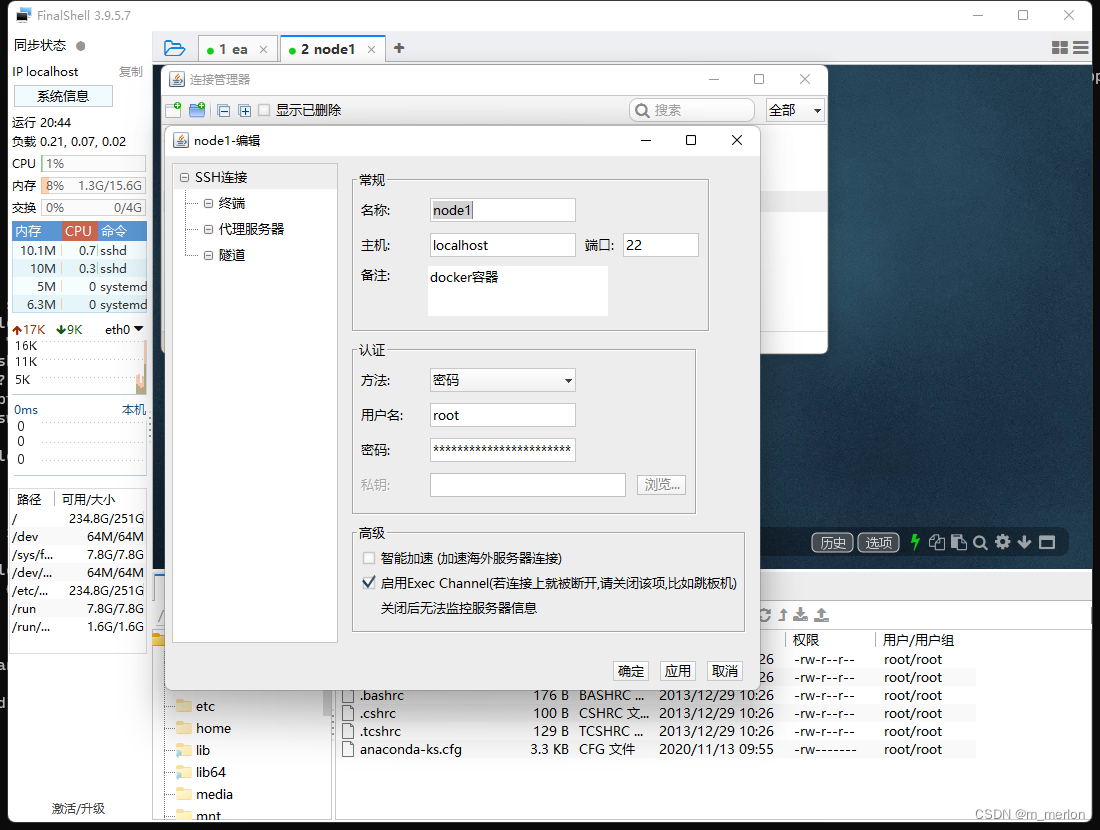This screenshot has height=830, width=1100.
Task: Click the 历史 history button
Action: coord(833,542)
